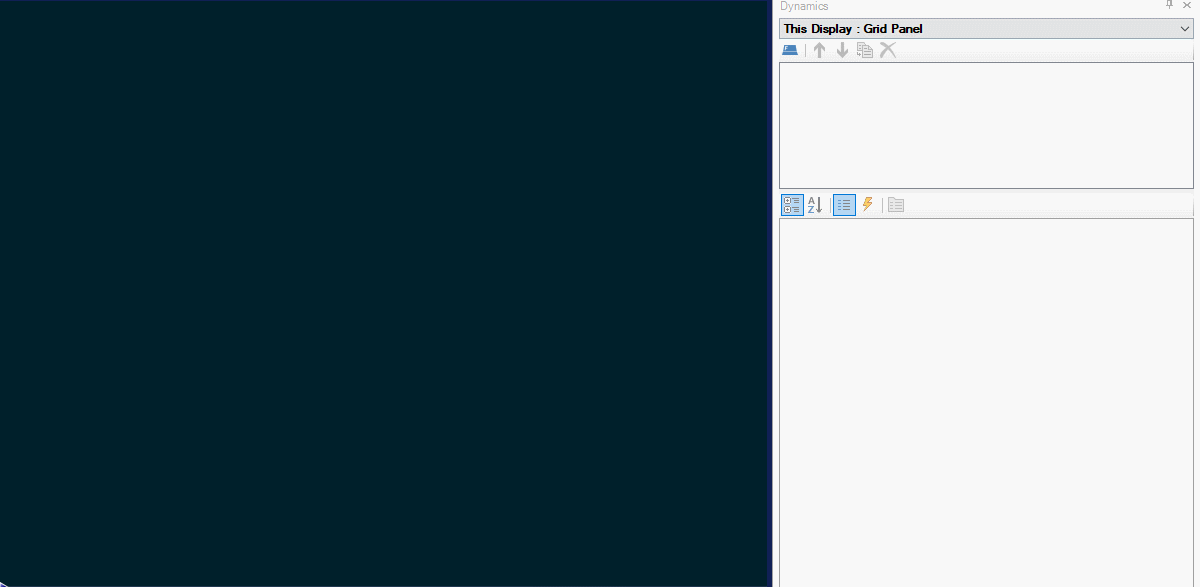Click the delete X icon in Dynamics toolbar
Image resolution: width=1200 pixels, height=587 pixels.
tap(888, 50)
